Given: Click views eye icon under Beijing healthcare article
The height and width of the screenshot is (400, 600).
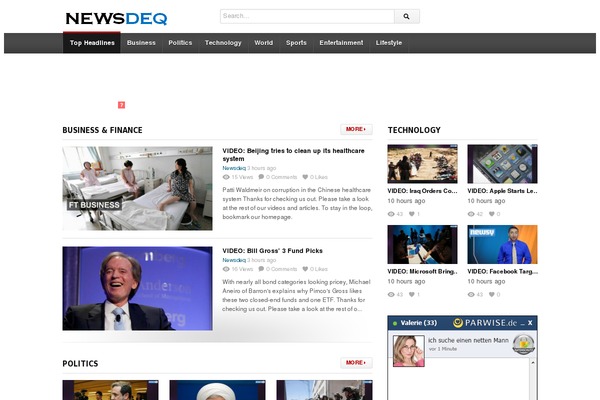Looking at the screenshot, I should (x=226, y=177).
